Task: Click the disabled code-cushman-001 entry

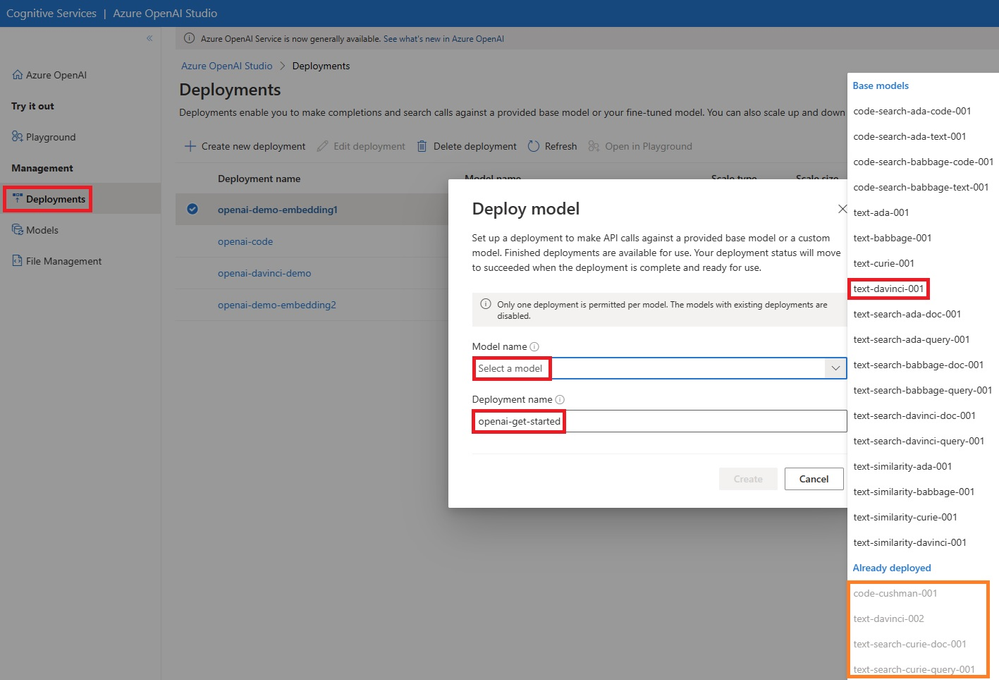Action: coord(895,593)
